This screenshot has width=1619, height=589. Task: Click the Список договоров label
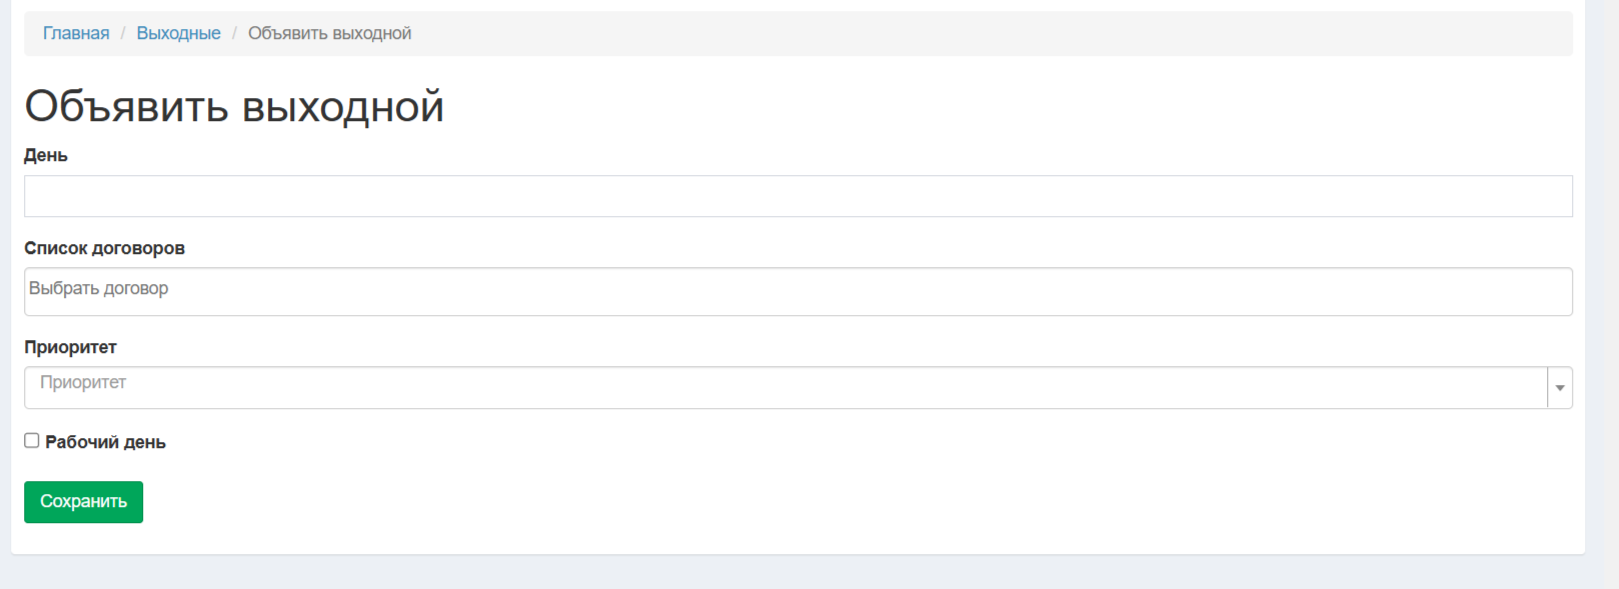click(x=104, y=248)
